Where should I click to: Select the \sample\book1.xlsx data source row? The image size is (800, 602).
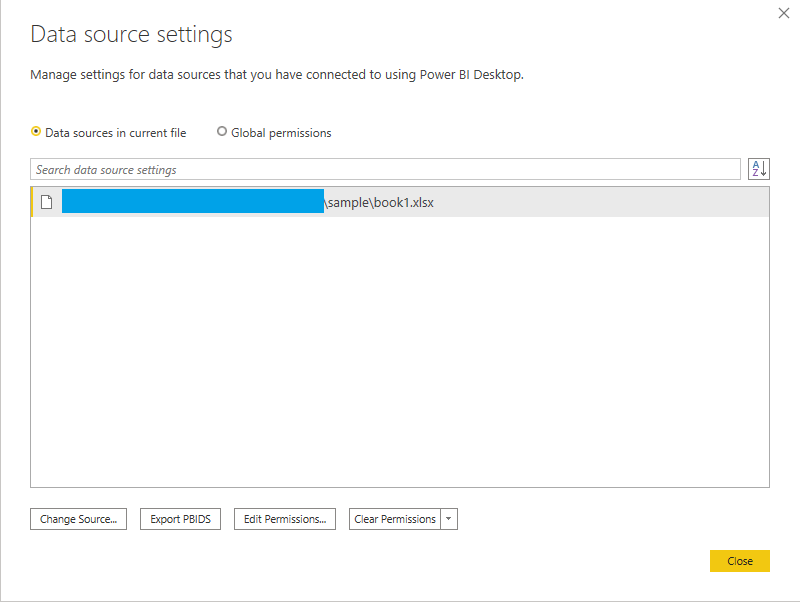tap(400, 202)
